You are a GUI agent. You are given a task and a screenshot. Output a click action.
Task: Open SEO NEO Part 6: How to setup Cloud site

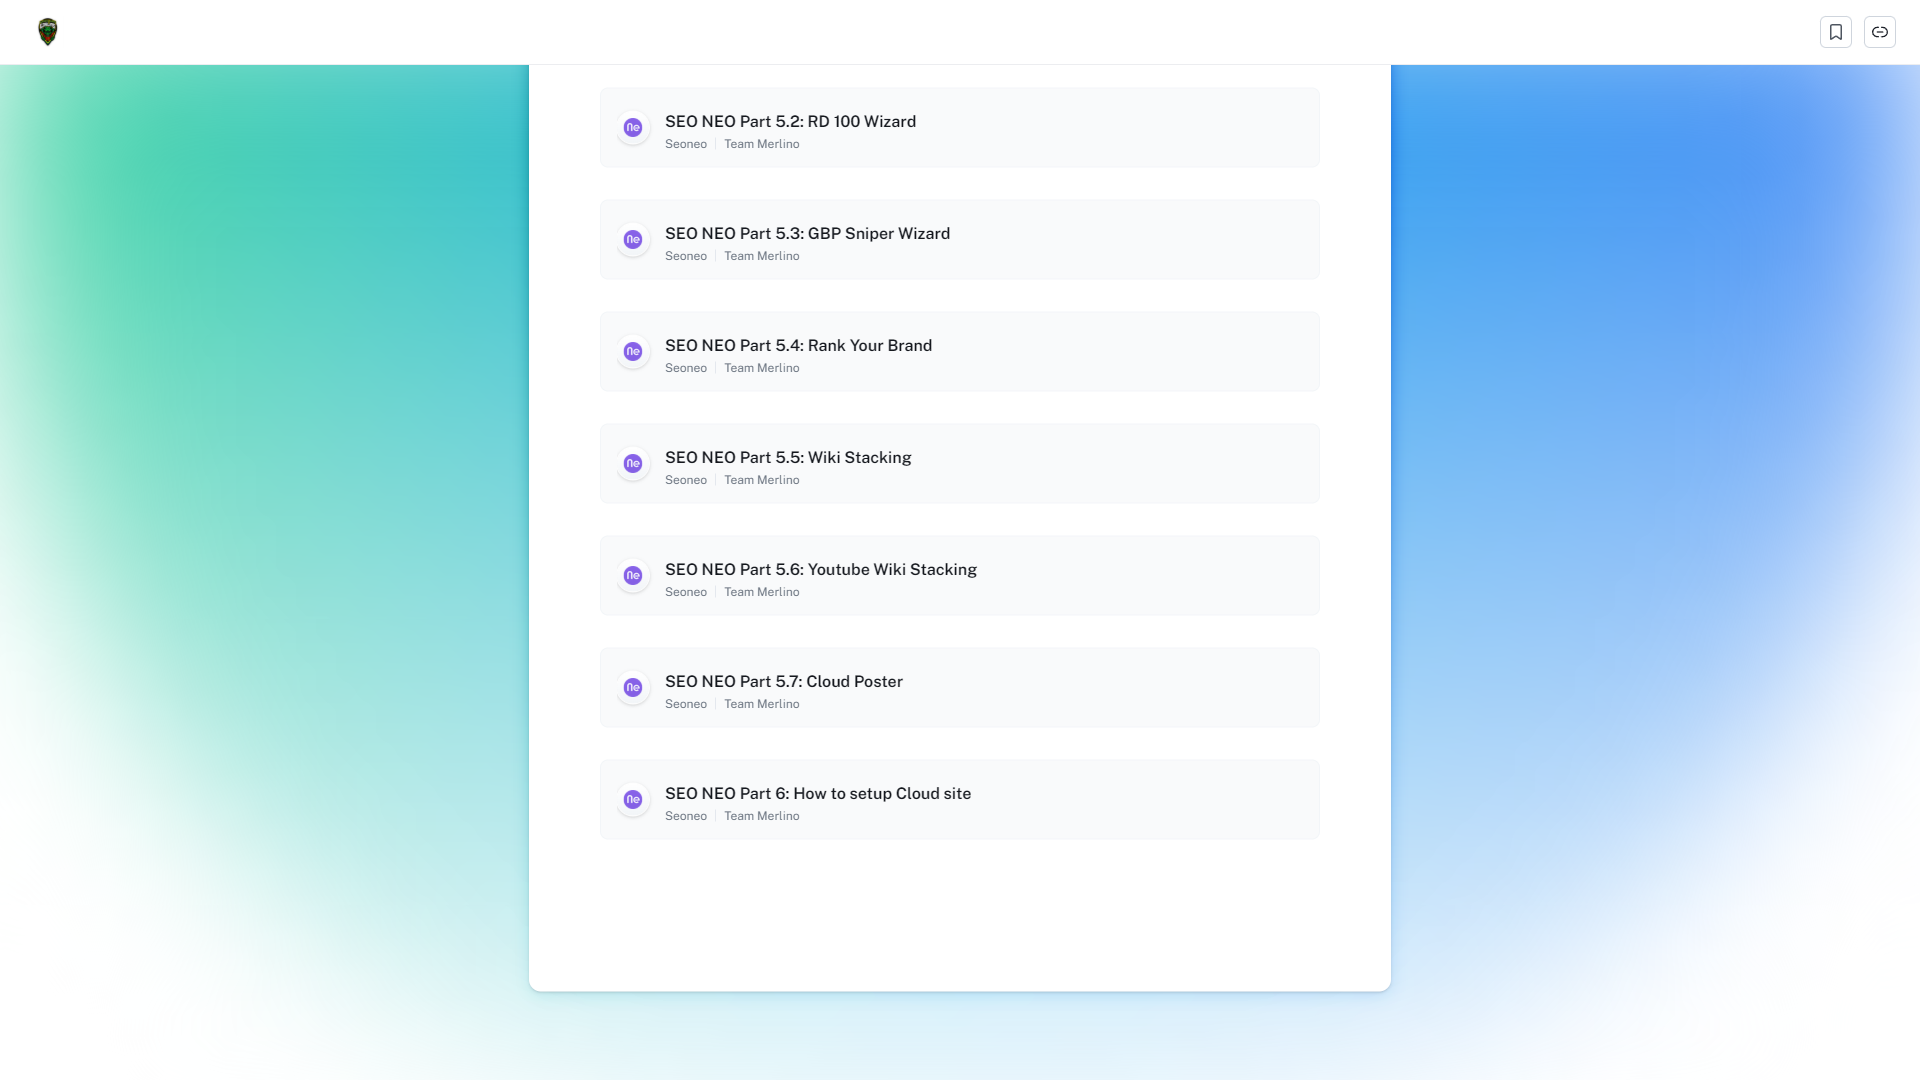[x=818, y=793]
